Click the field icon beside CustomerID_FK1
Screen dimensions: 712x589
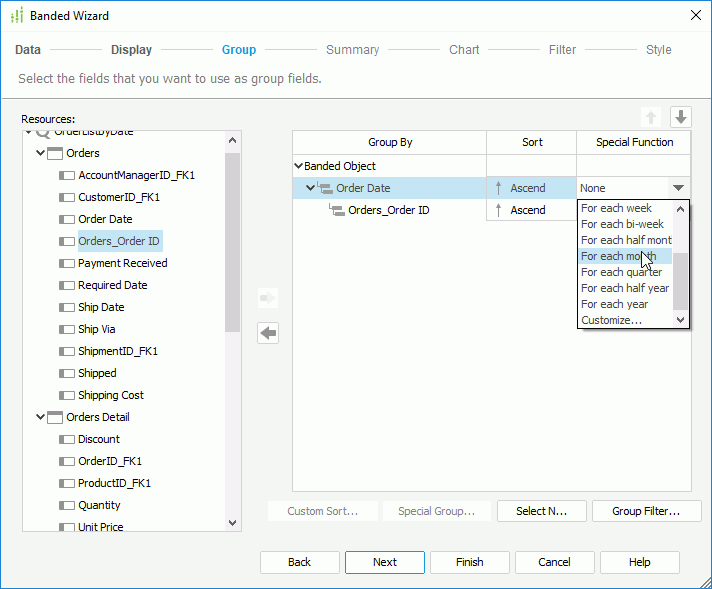click(67, 198)
